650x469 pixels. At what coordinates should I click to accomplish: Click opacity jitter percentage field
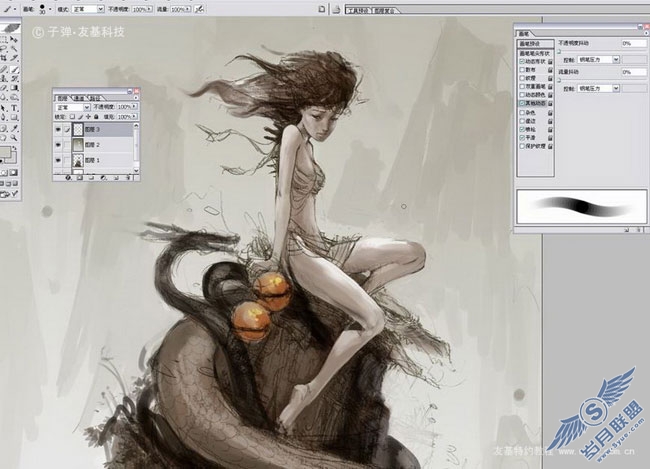pyautogui.click(x=634, y=43)
